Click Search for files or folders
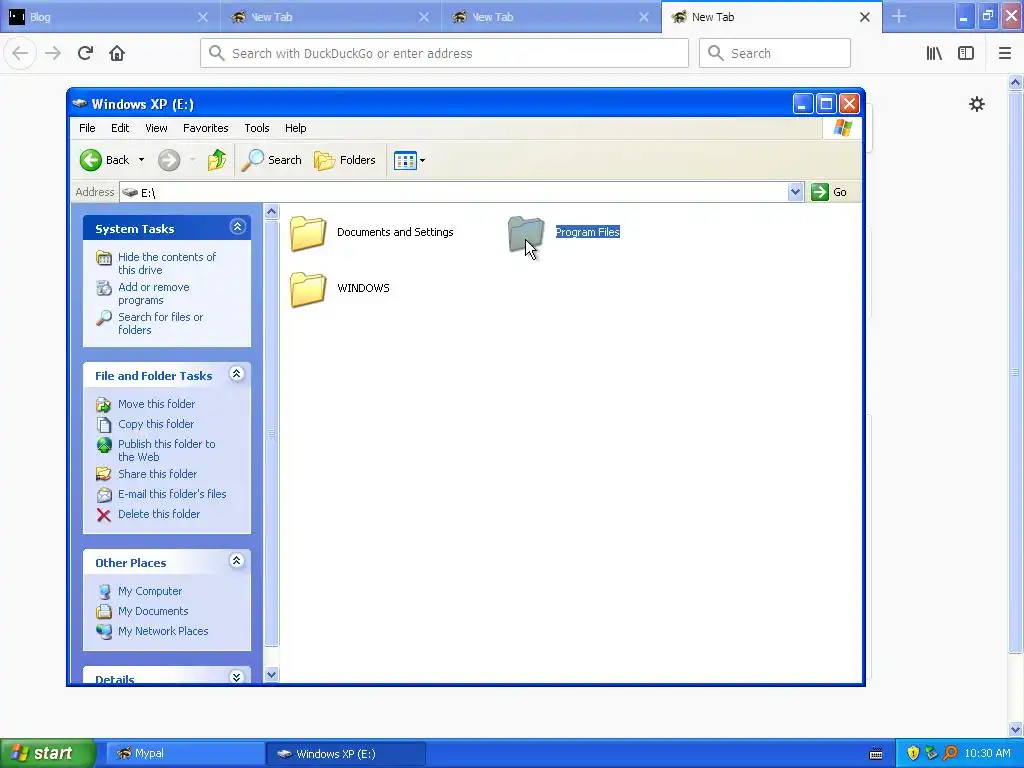The image size is (1024, 768). (x=160, y=323)
